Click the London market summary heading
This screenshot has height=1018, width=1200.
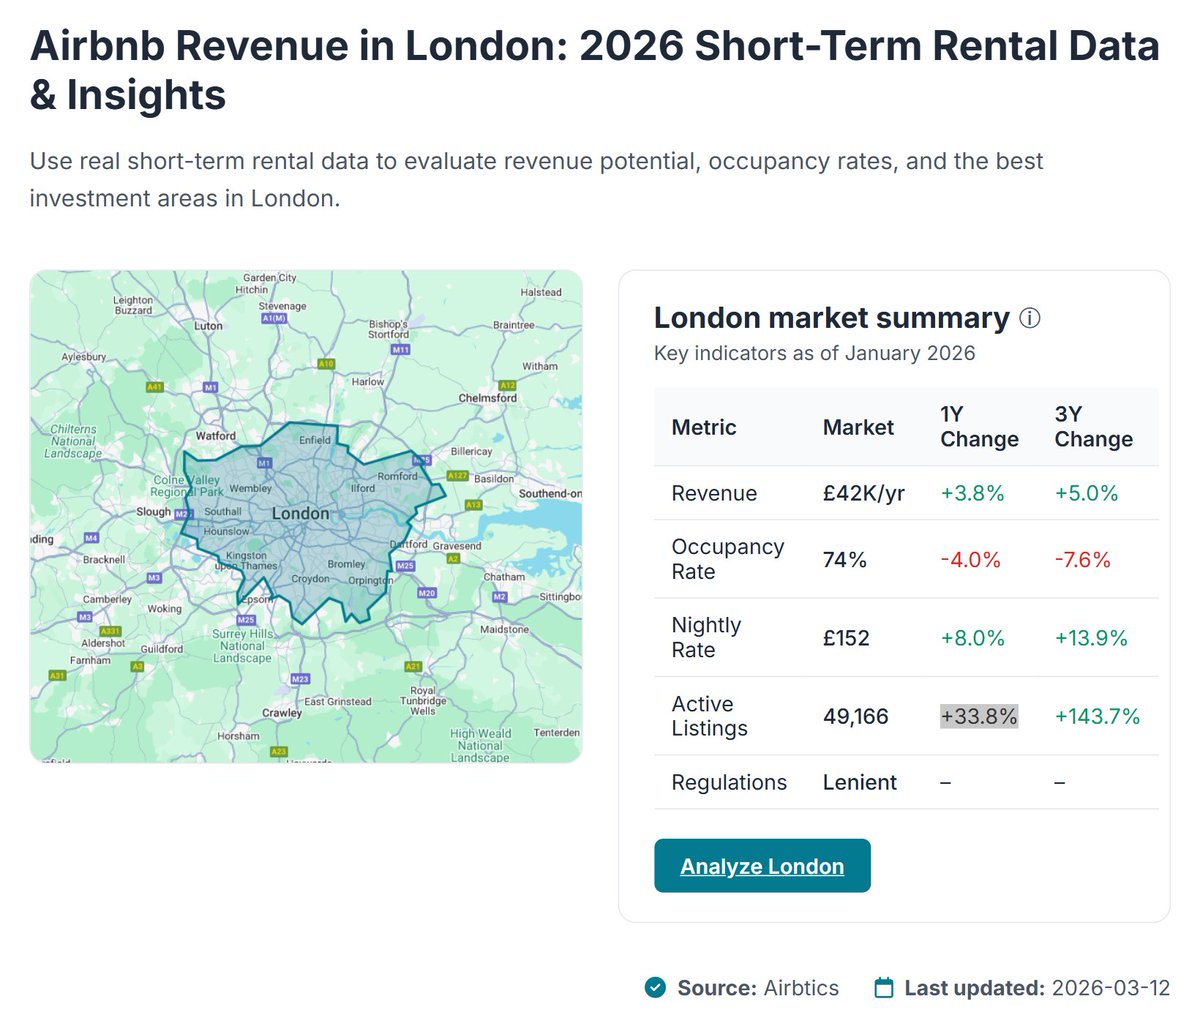pos(832,318)
